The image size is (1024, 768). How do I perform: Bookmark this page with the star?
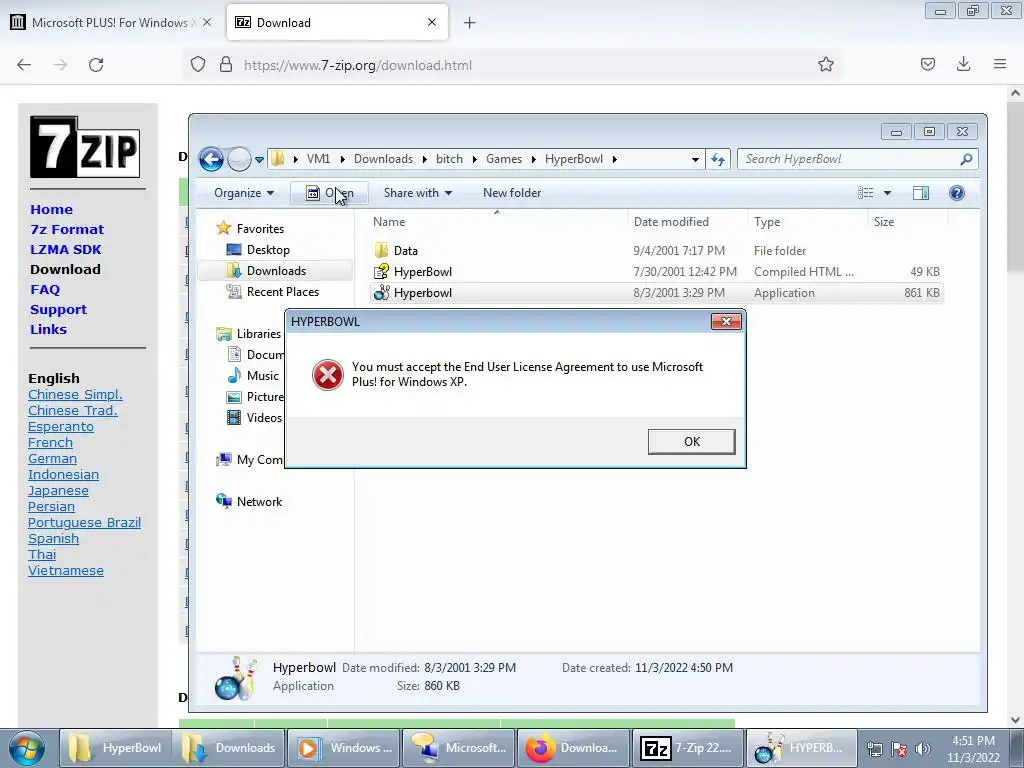(825, 65)
